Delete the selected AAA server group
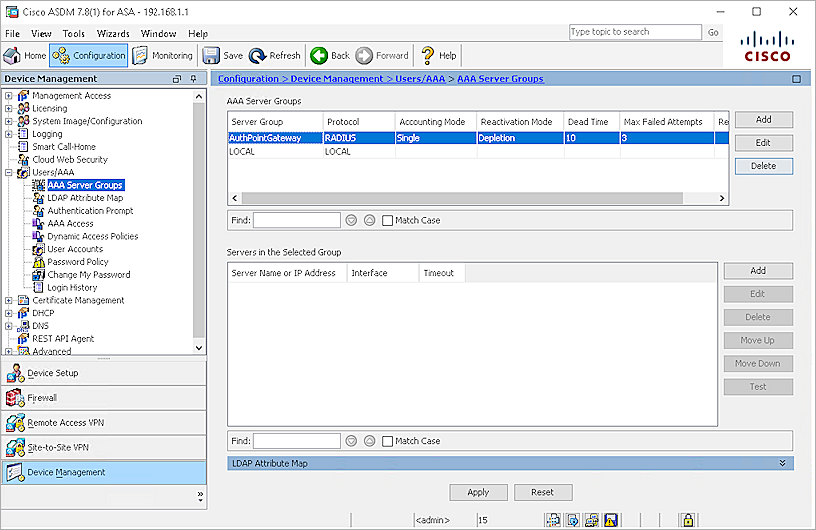The image size is (816, 530). pos(763,166)
